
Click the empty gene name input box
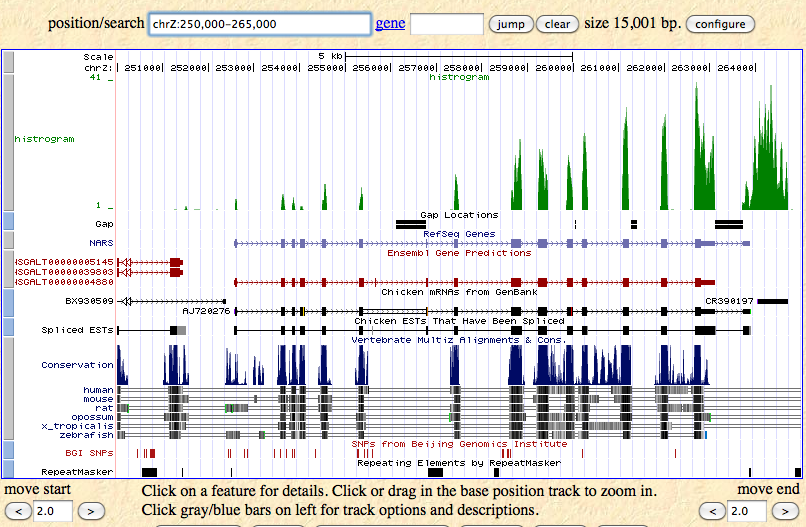tap(446, 24)
